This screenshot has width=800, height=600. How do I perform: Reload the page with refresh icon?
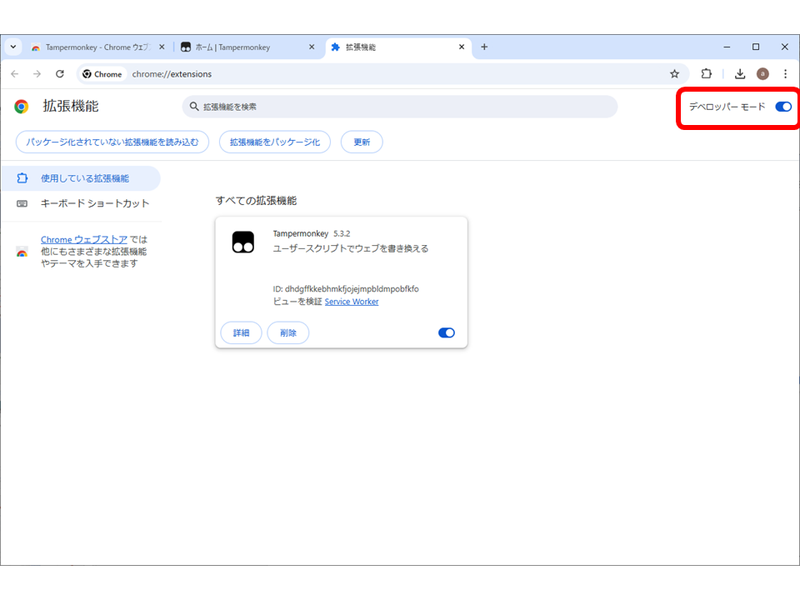(60, 74)
